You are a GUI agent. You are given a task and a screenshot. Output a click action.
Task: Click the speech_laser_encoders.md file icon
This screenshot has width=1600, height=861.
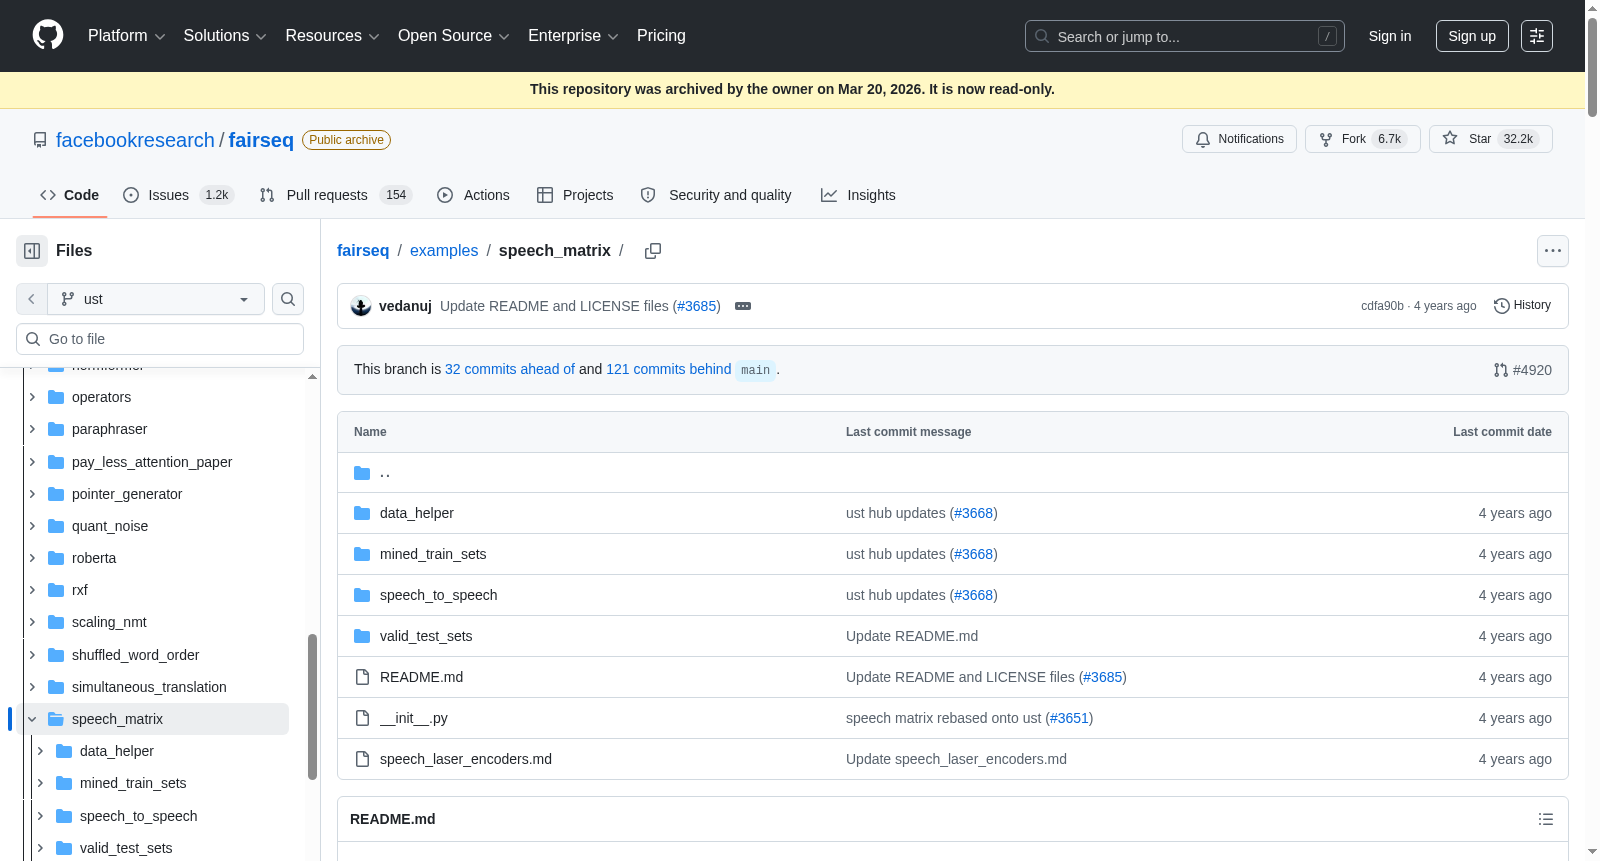pos(362,759)
